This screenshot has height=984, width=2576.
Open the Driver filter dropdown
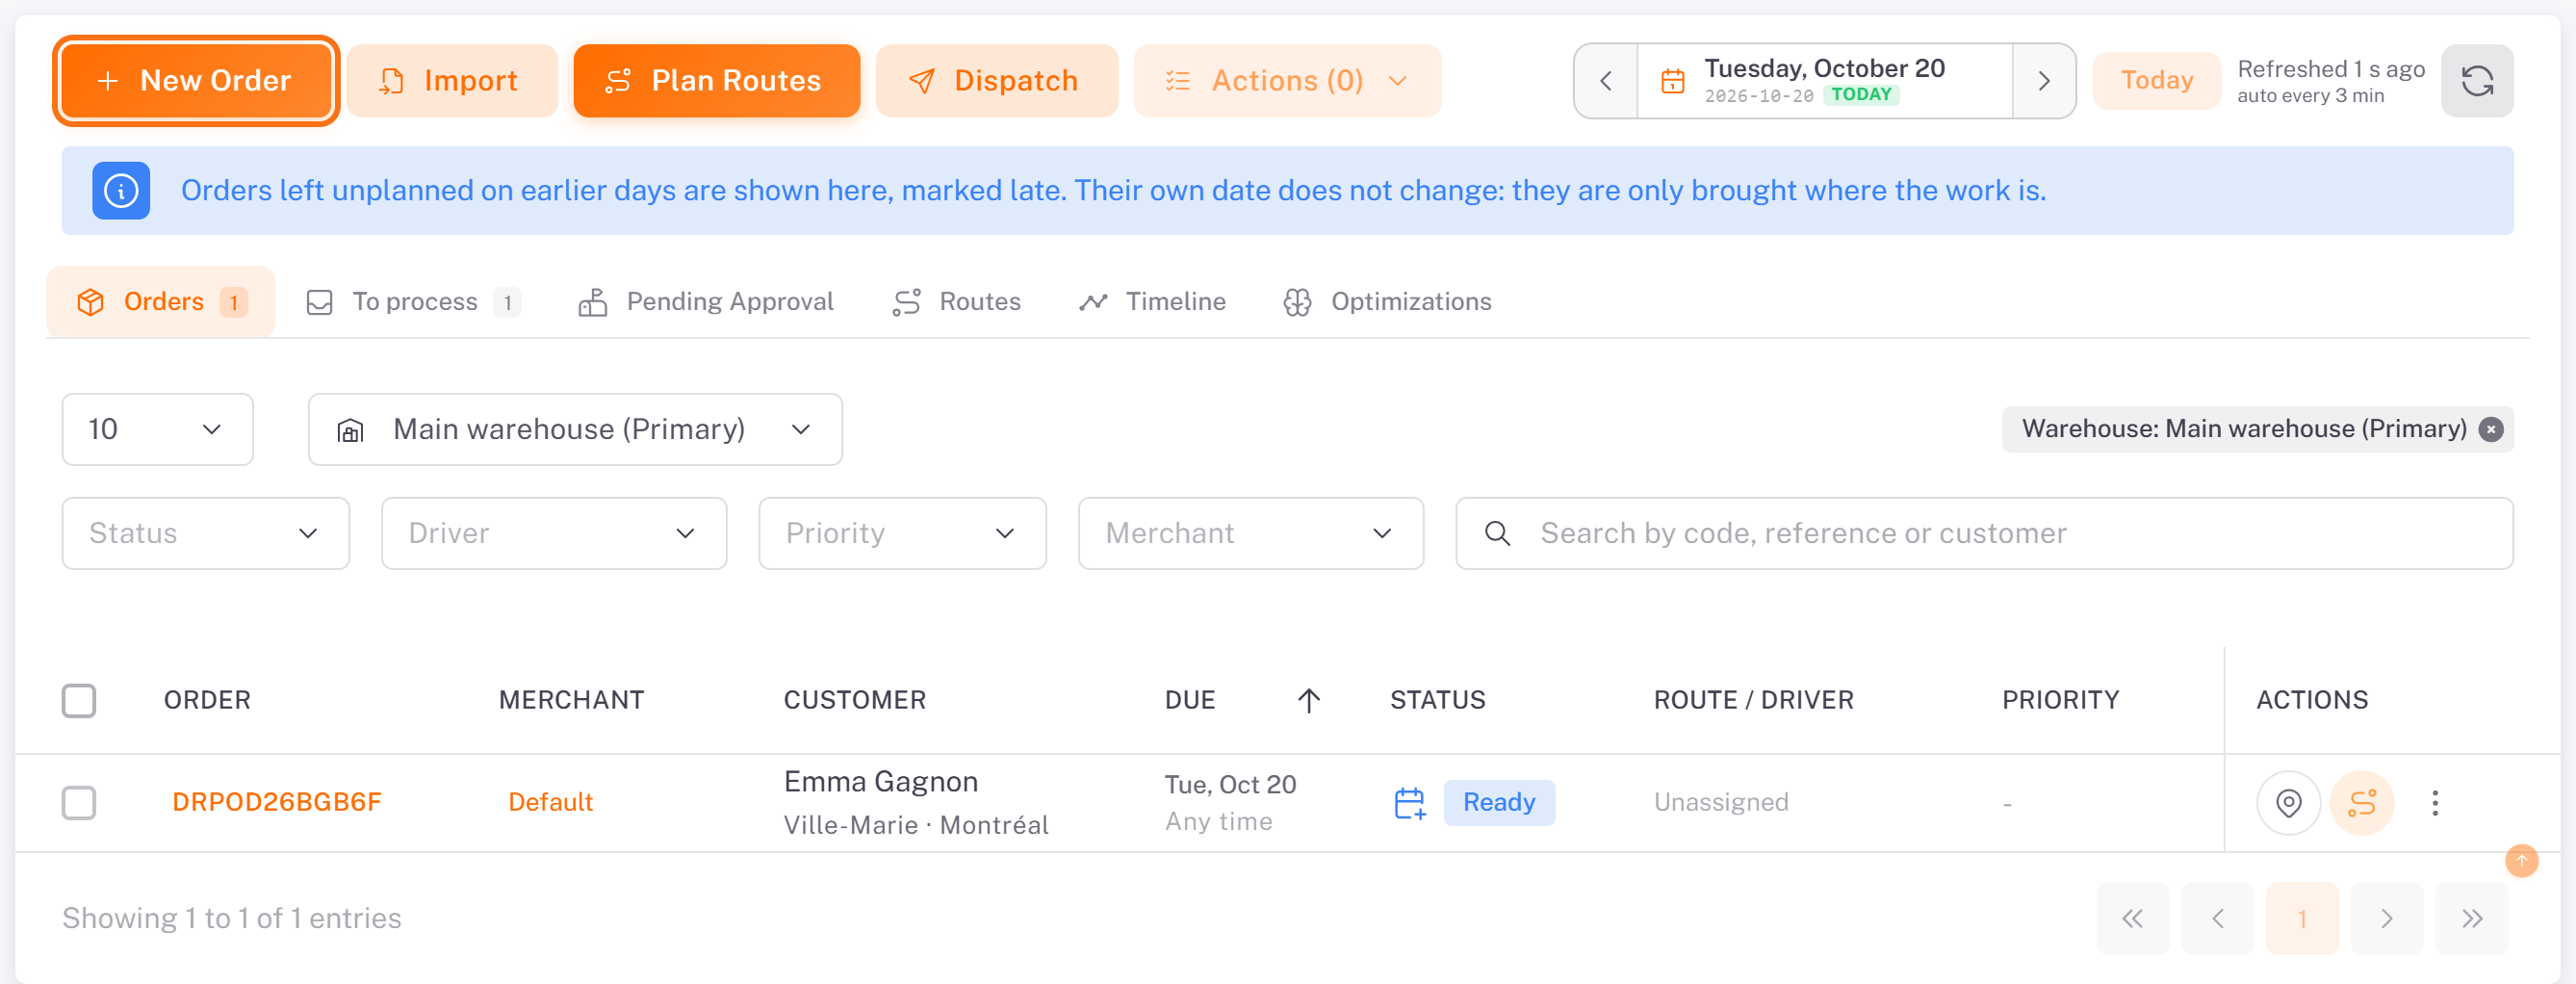554,533
